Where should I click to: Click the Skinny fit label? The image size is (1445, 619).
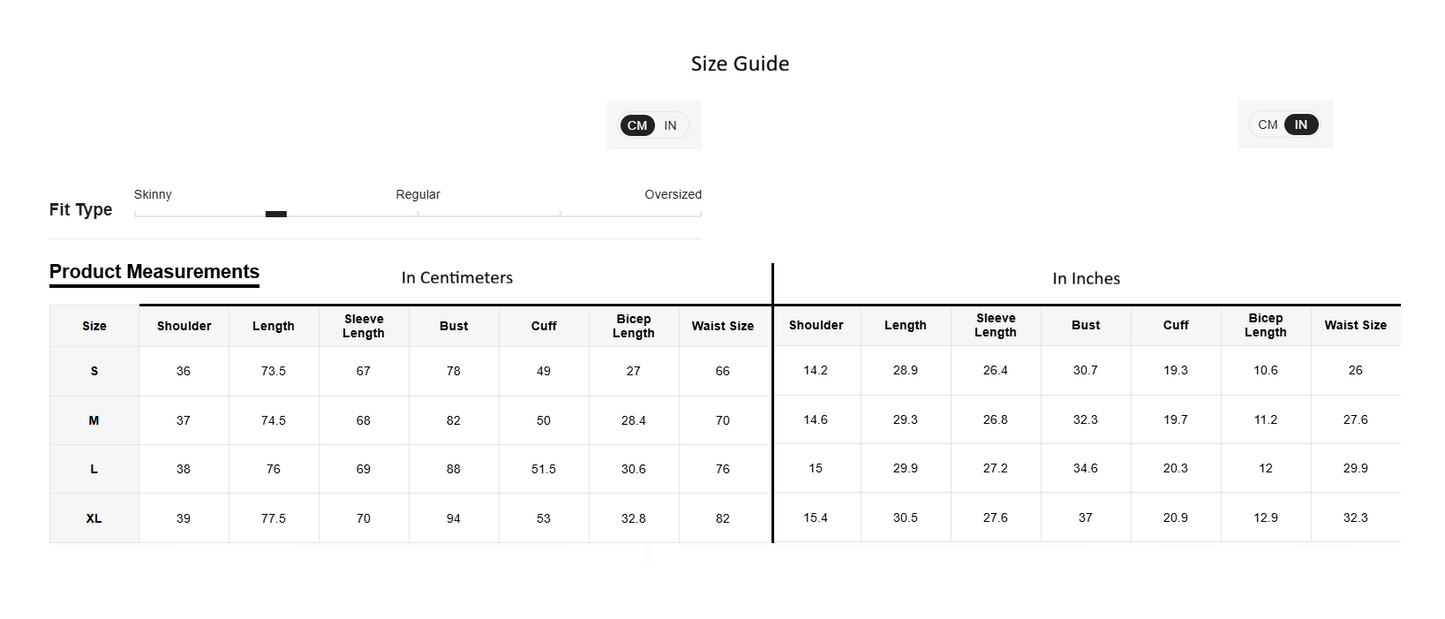click(153, 194)
